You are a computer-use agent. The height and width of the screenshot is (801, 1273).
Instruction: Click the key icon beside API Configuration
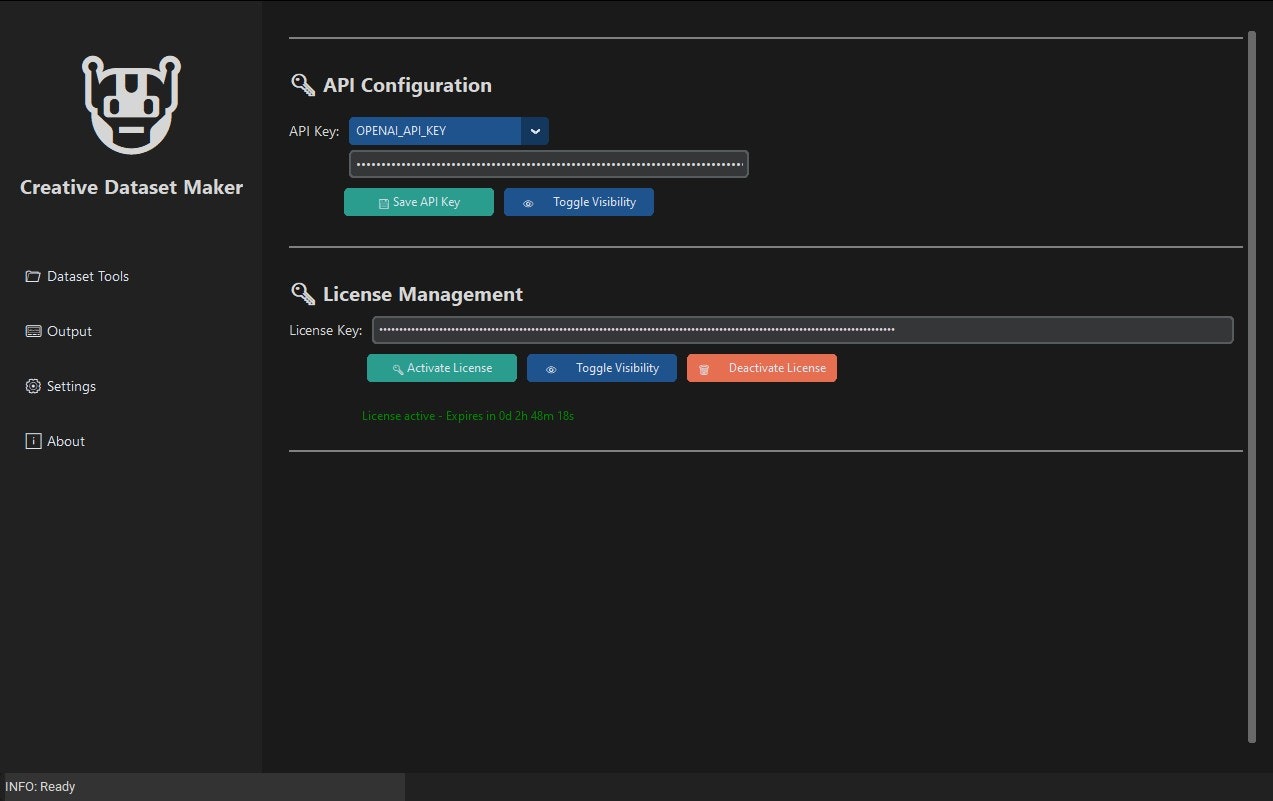(x=303, y=85)
